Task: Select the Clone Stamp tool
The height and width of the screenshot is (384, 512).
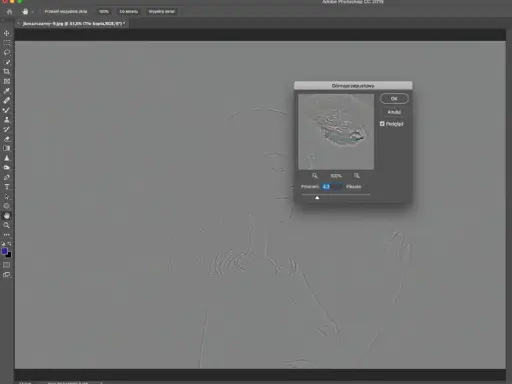Action: [x=7, y=120]
